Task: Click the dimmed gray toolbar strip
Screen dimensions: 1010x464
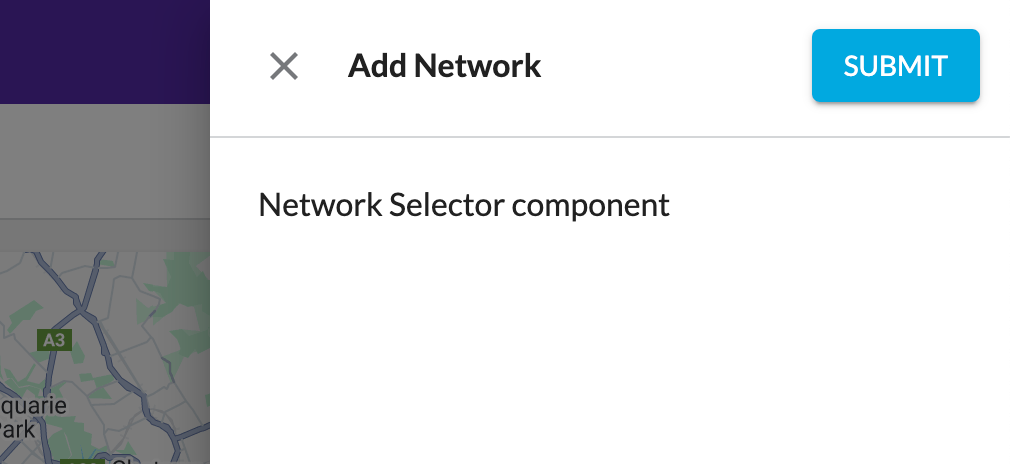Action: click(104, 160)
